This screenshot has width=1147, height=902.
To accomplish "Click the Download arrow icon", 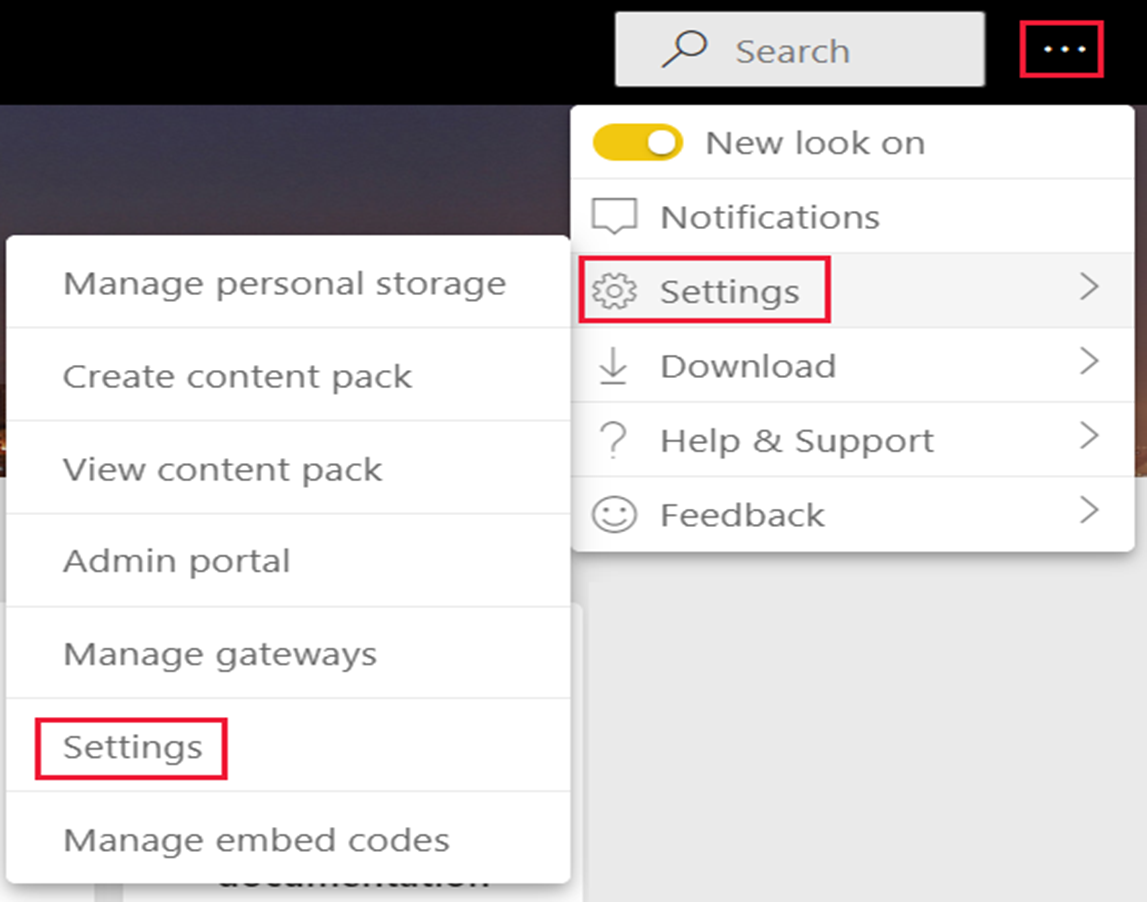I will click(x=613, y=366).
